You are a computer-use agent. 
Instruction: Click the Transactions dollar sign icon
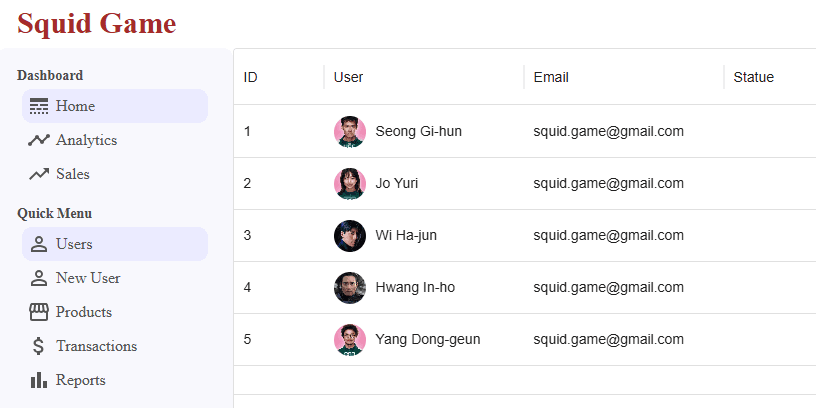39,346
